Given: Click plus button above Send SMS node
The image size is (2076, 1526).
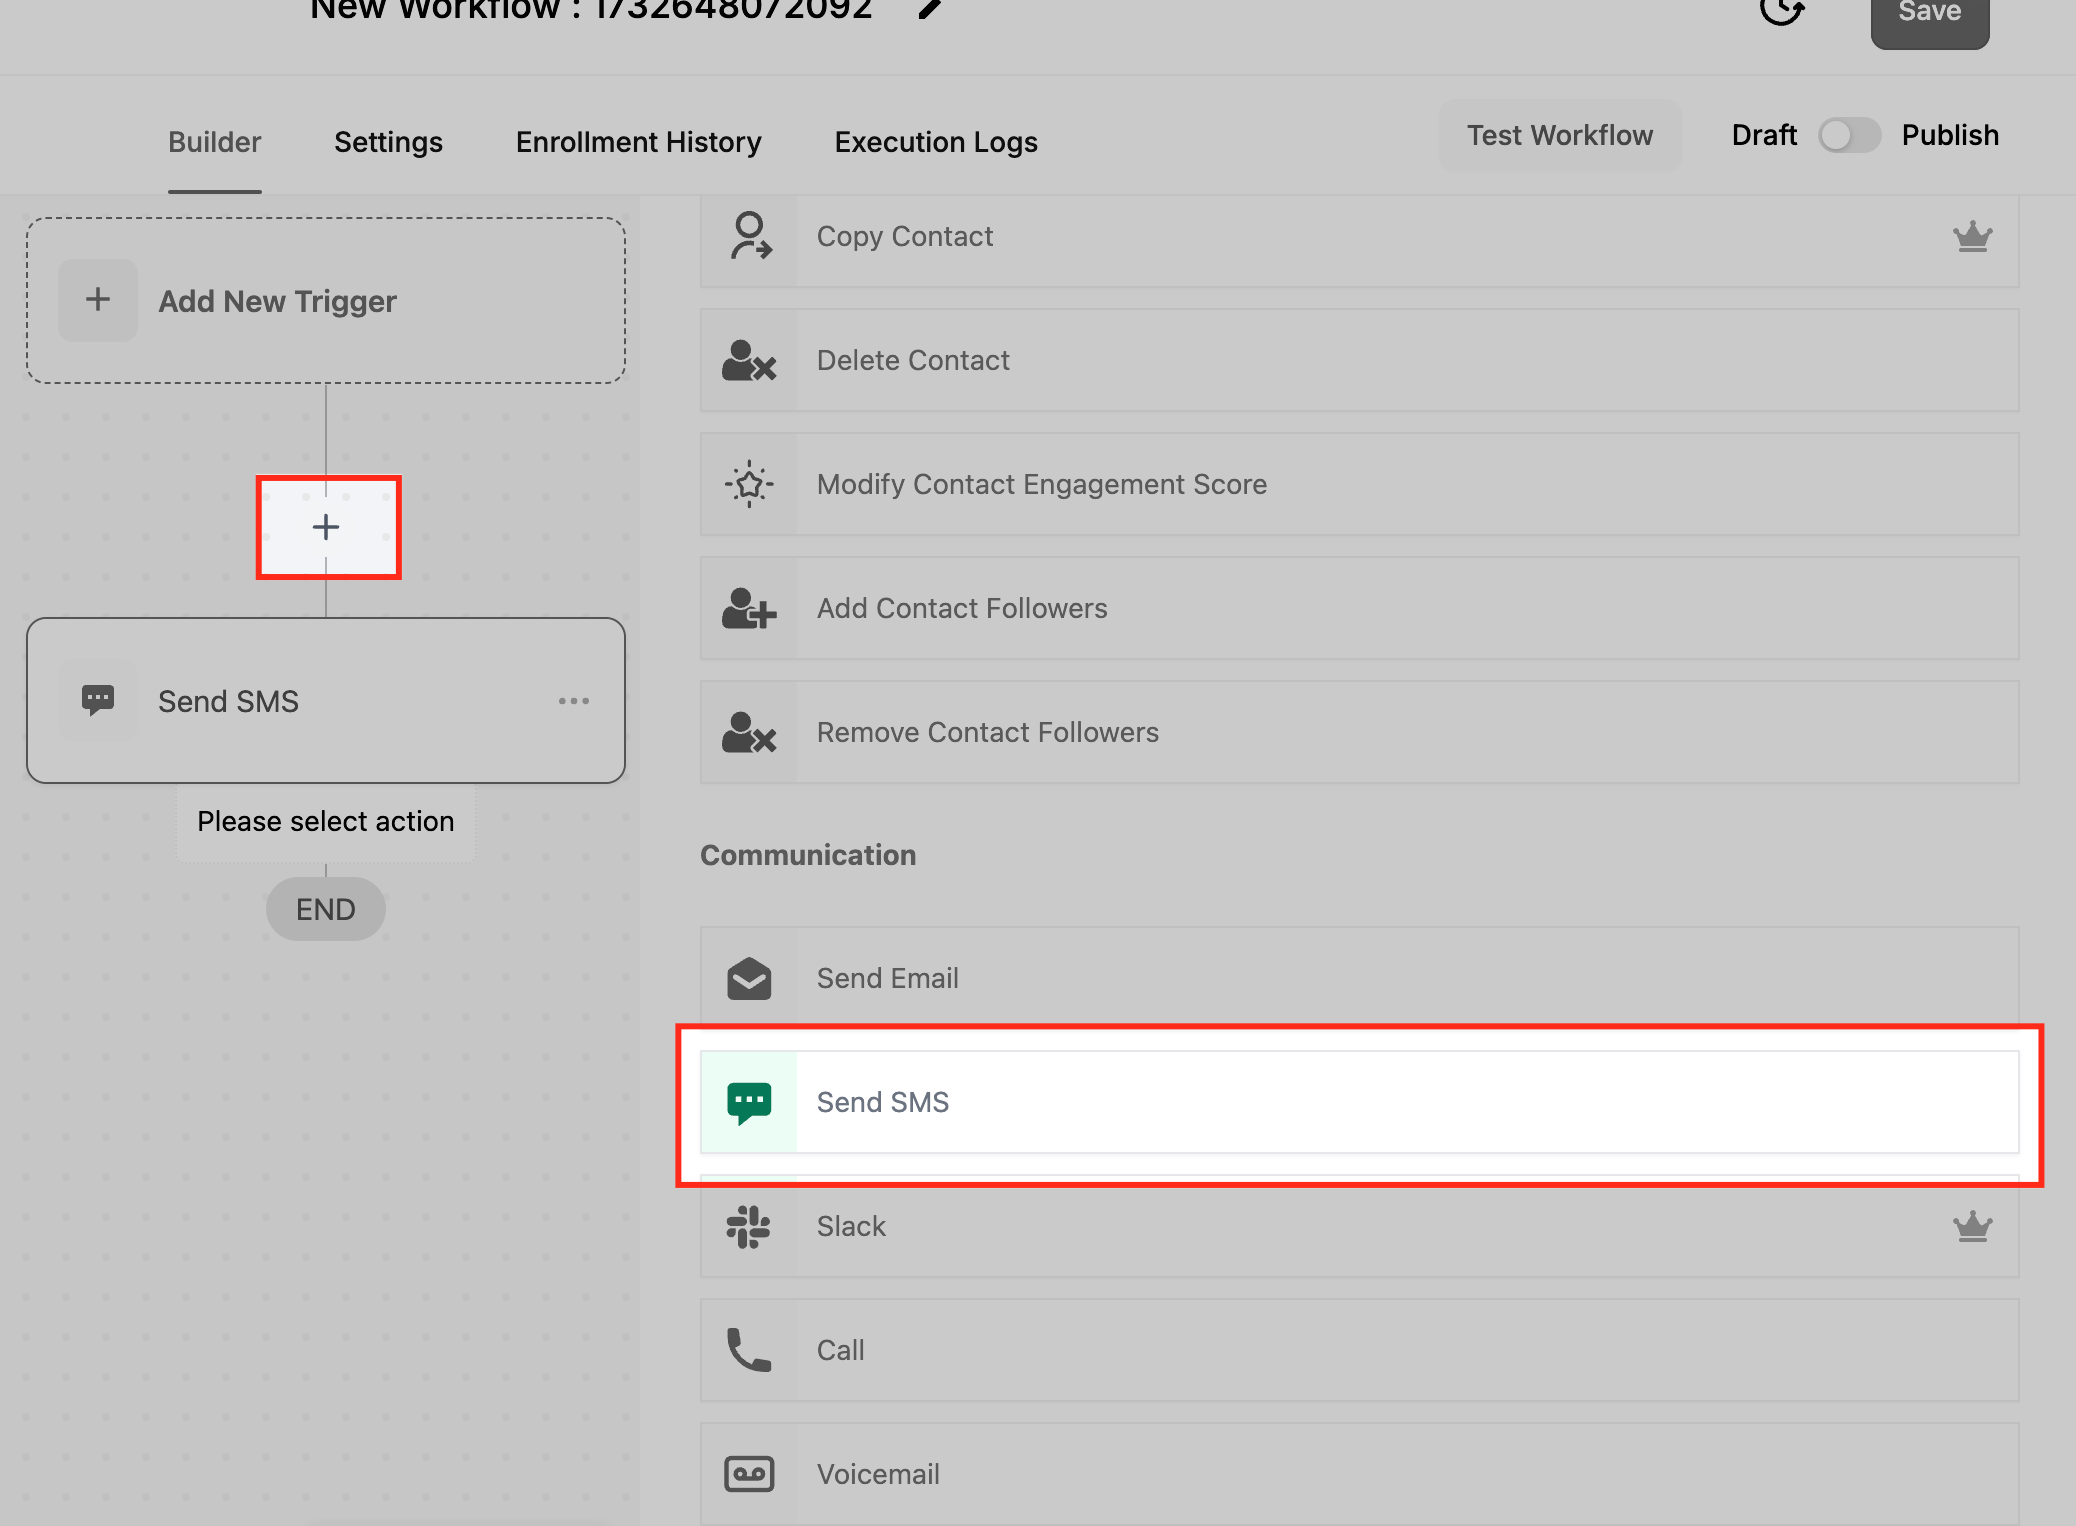Looking at the screenshot, I should coord(326,527).
